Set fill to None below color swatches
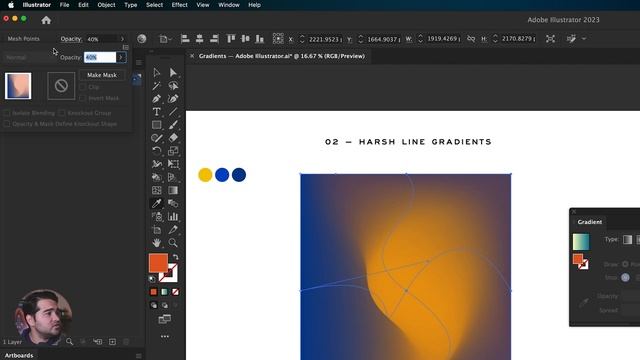 [x=176, y=292]
